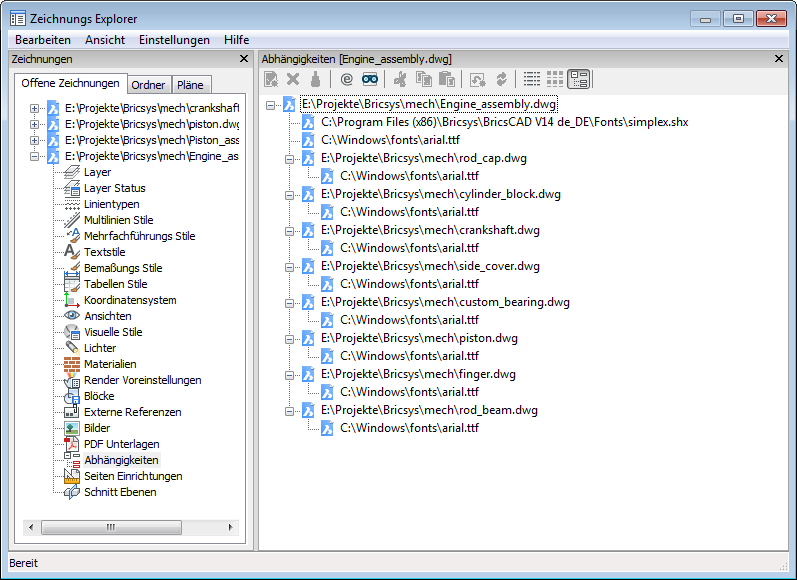Switch to tree view toolbar button

coord(578,79)
